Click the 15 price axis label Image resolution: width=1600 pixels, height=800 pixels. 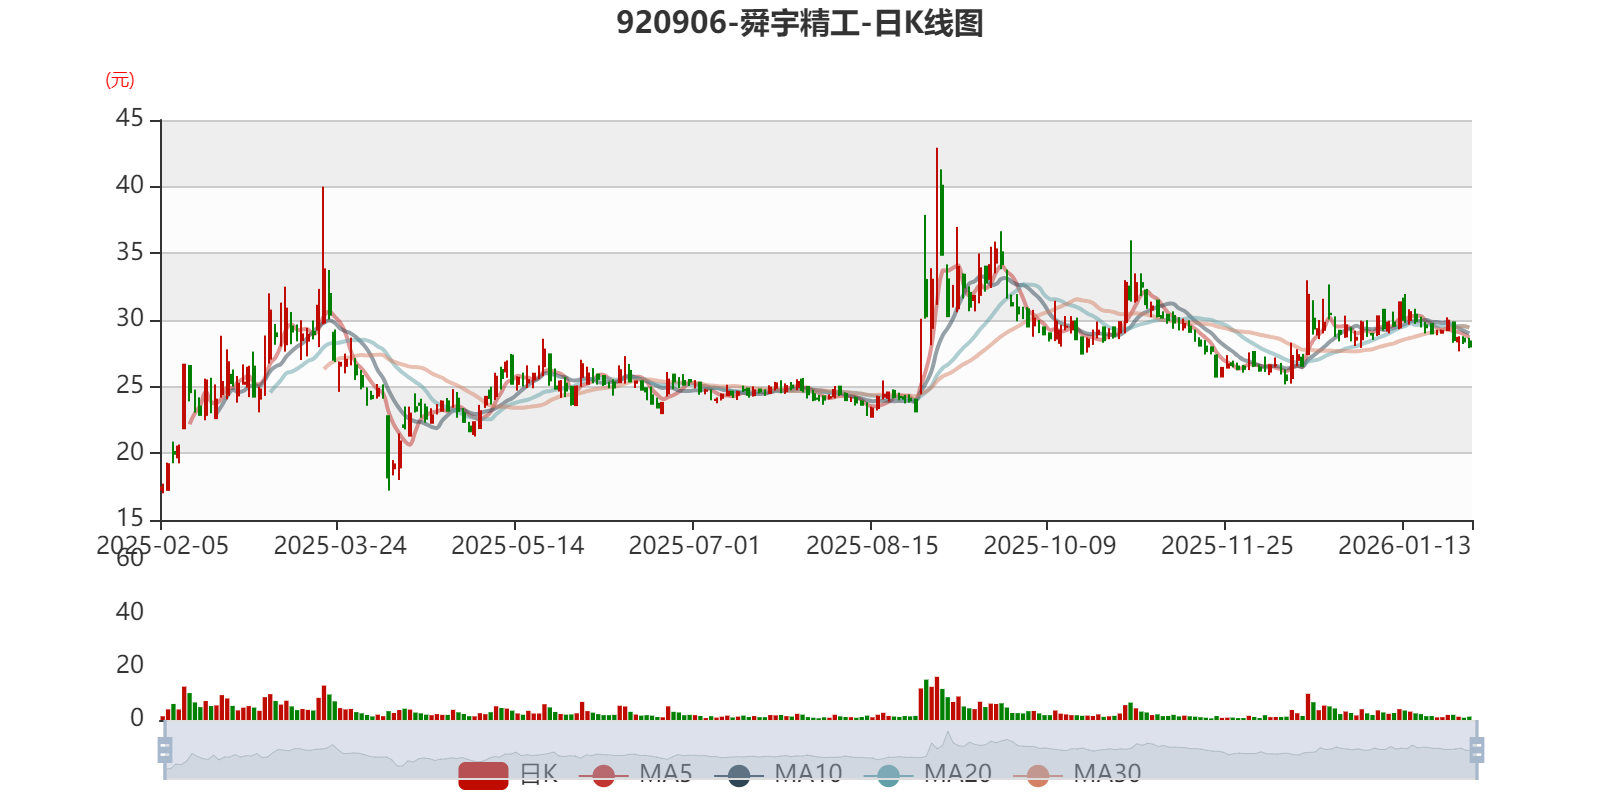130,518
